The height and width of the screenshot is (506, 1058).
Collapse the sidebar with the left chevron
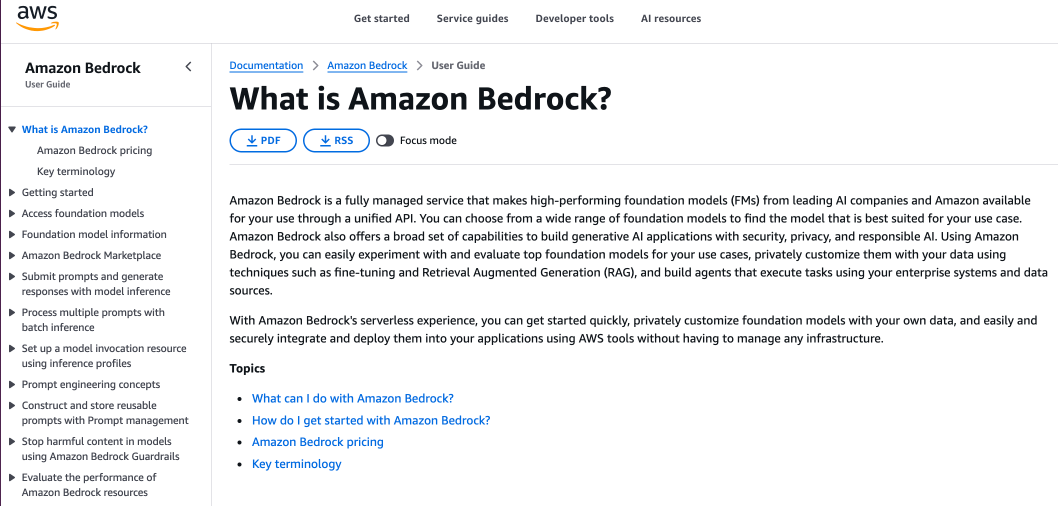188,67
